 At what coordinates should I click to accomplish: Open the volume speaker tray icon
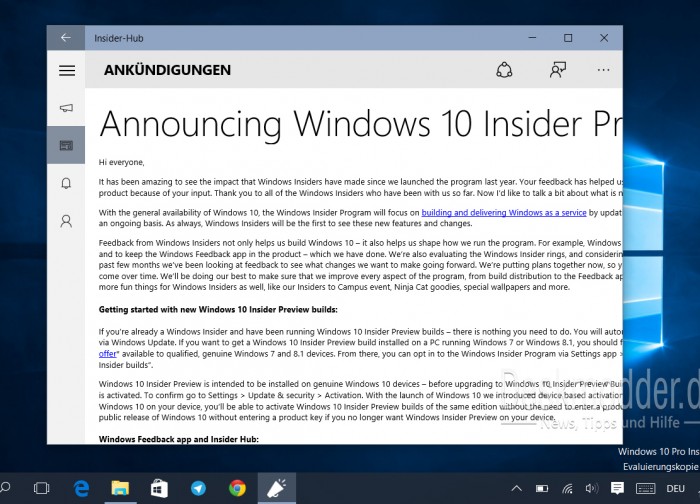tap(592, 488)
